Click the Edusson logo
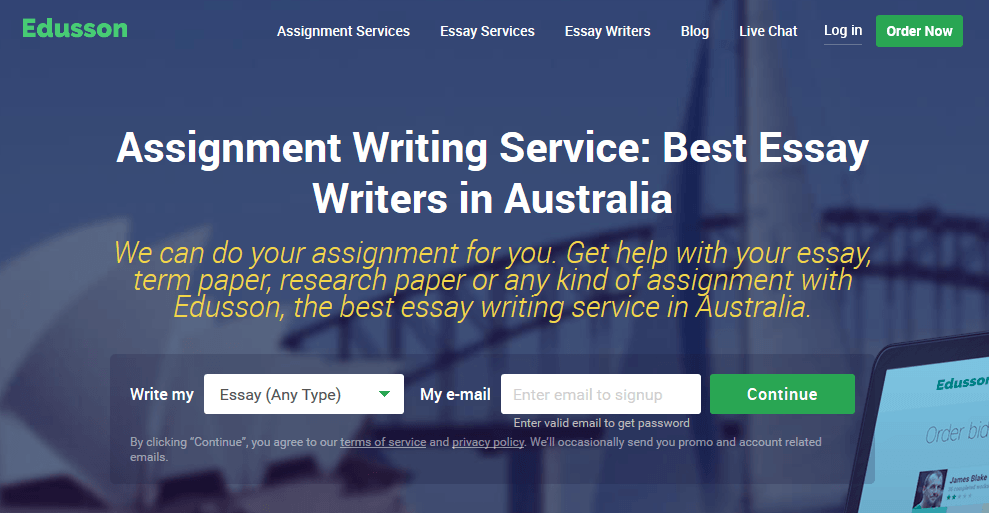 tap(74, 29)
